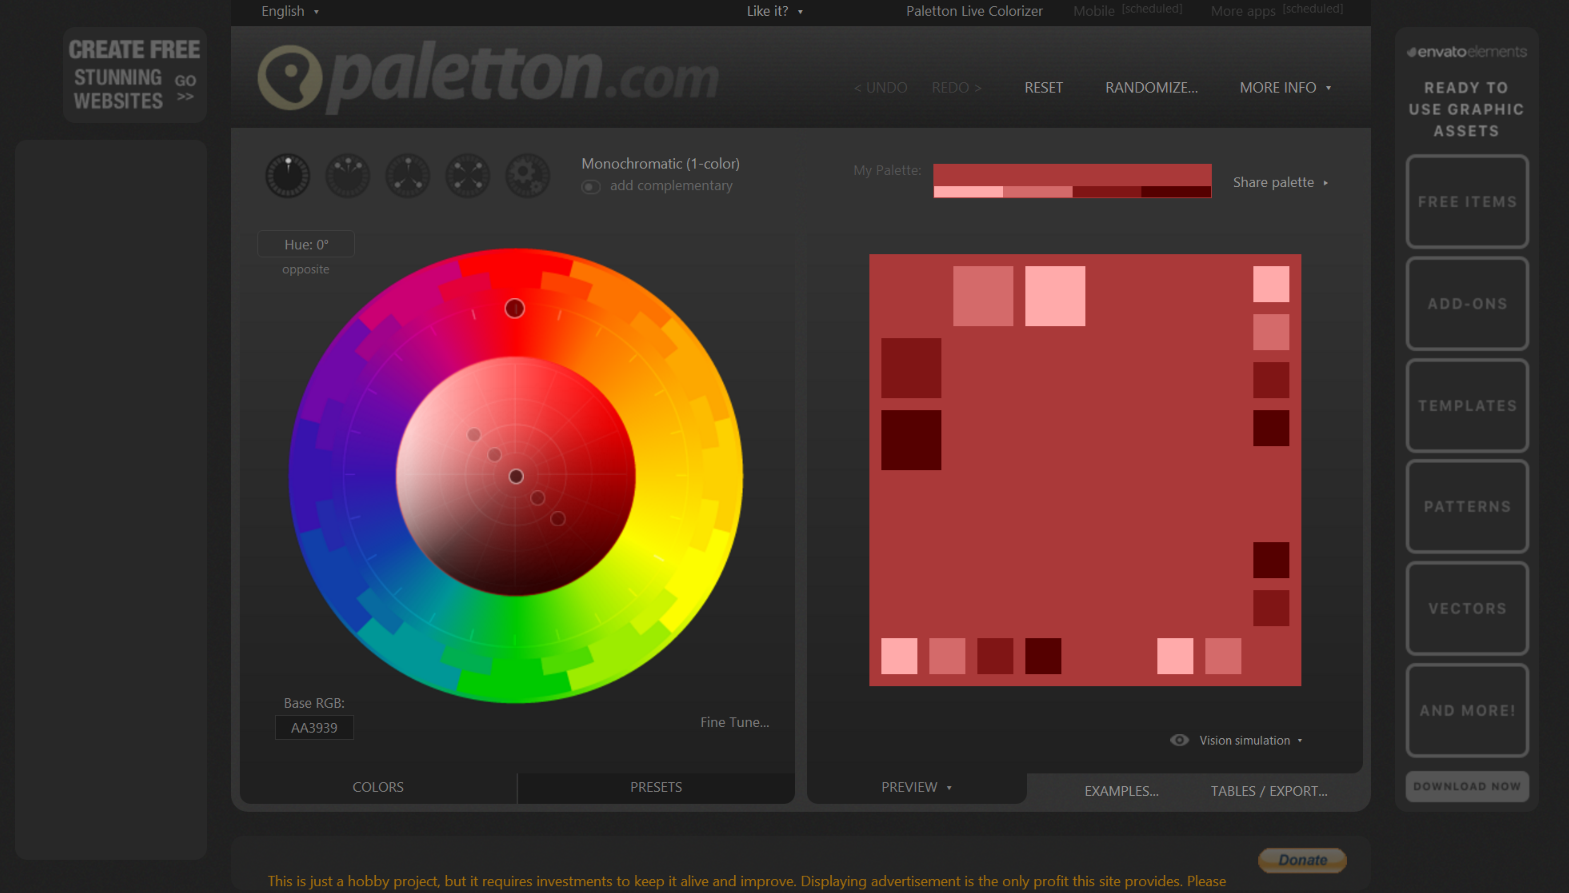Image resolution: width=1569 pixels, height=893 pixels.
Task: Open the Share palette dropdown
Action: (x=1280, y=182)
